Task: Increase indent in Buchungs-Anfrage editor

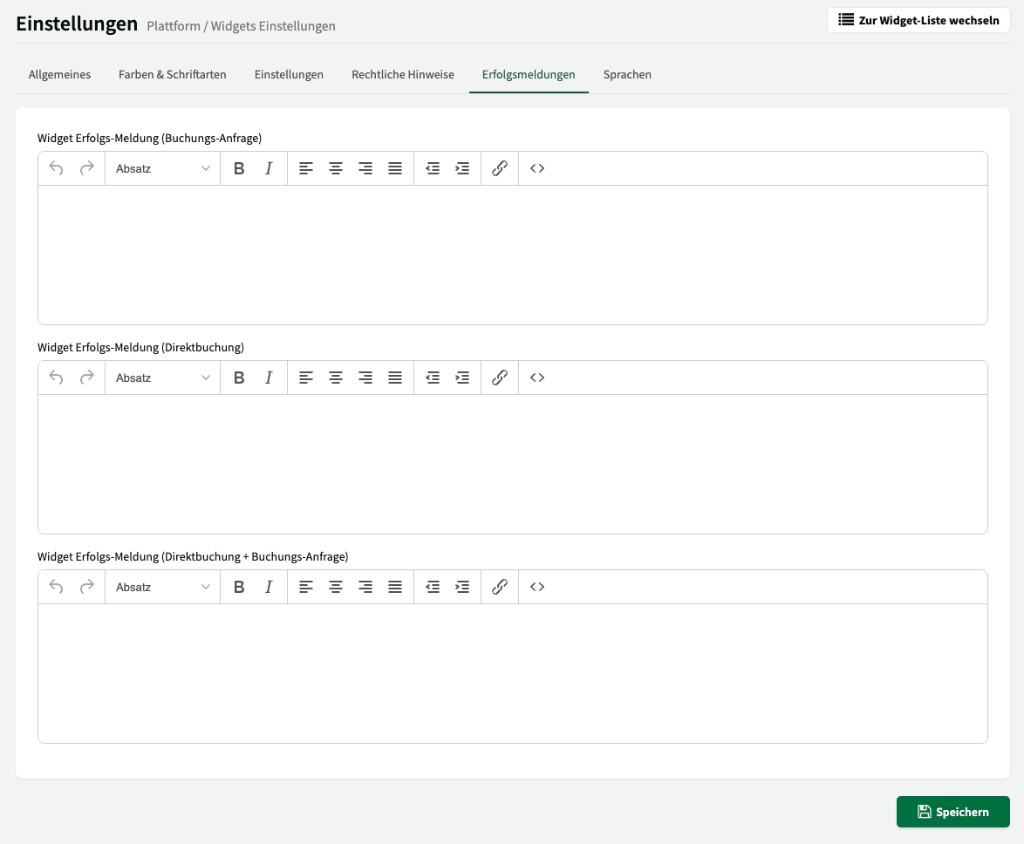Action: click(462, 169)
